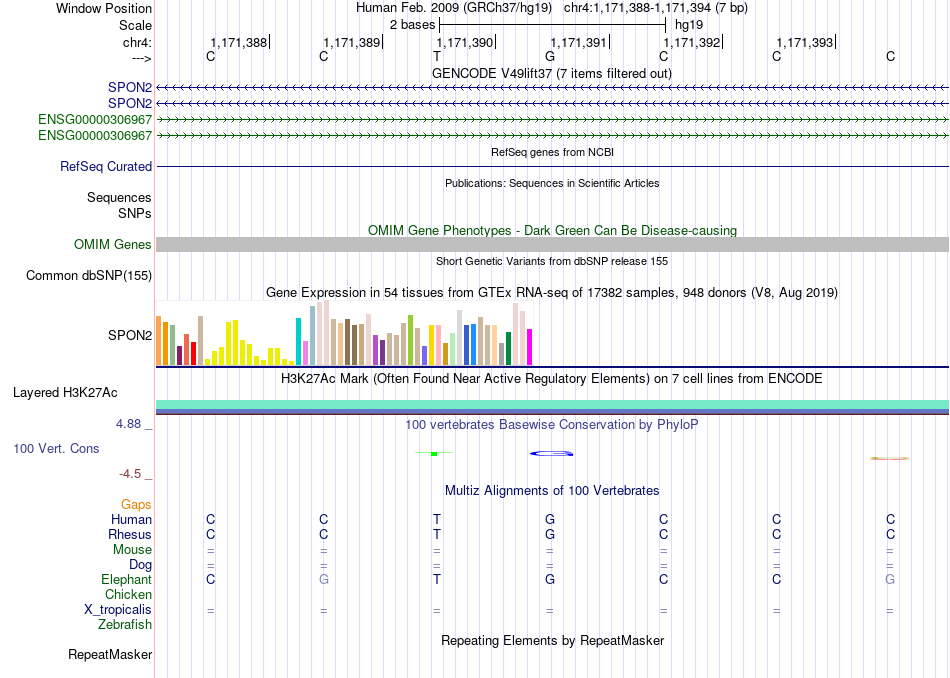Click the GENCODE V49lift37 track title
The height and width of the screenshot is (678, 950).
click(x=552, y=74)
